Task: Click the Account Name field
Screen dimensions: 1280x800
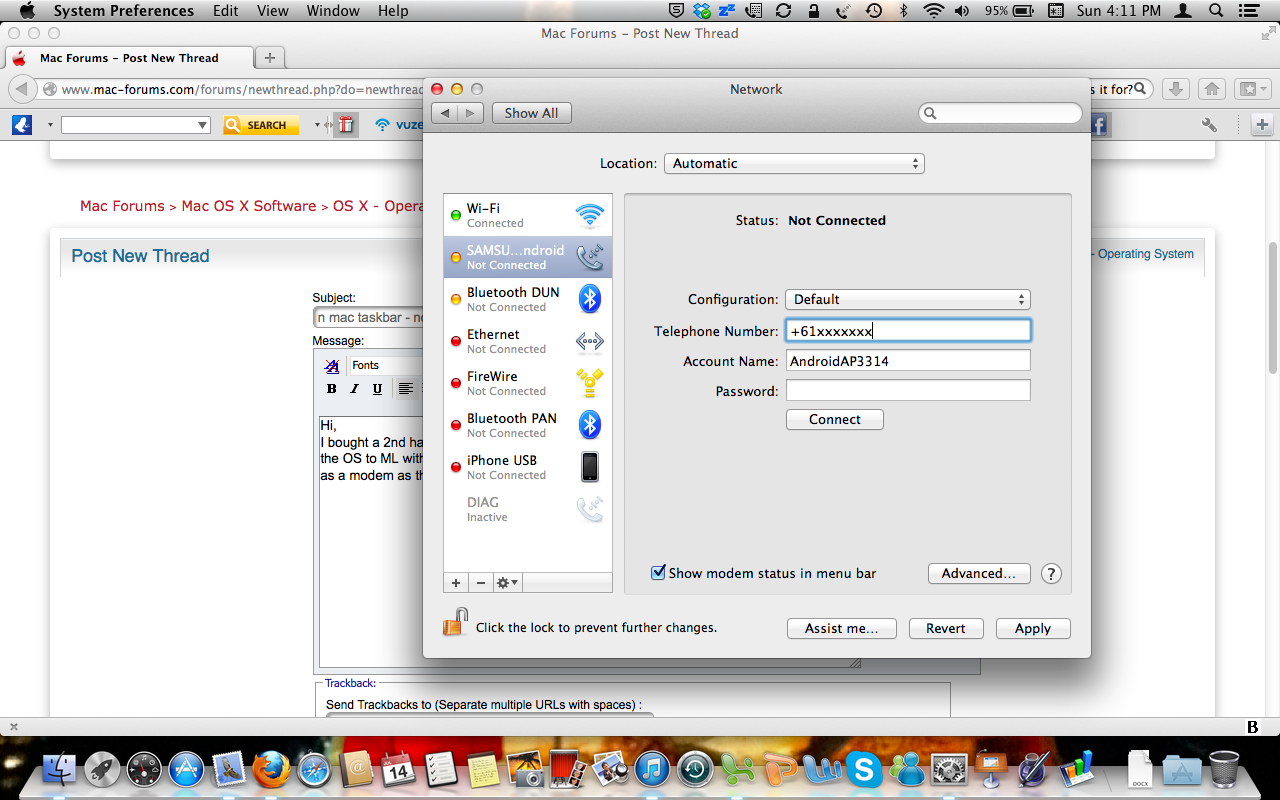Action: (x=908, y=361)
